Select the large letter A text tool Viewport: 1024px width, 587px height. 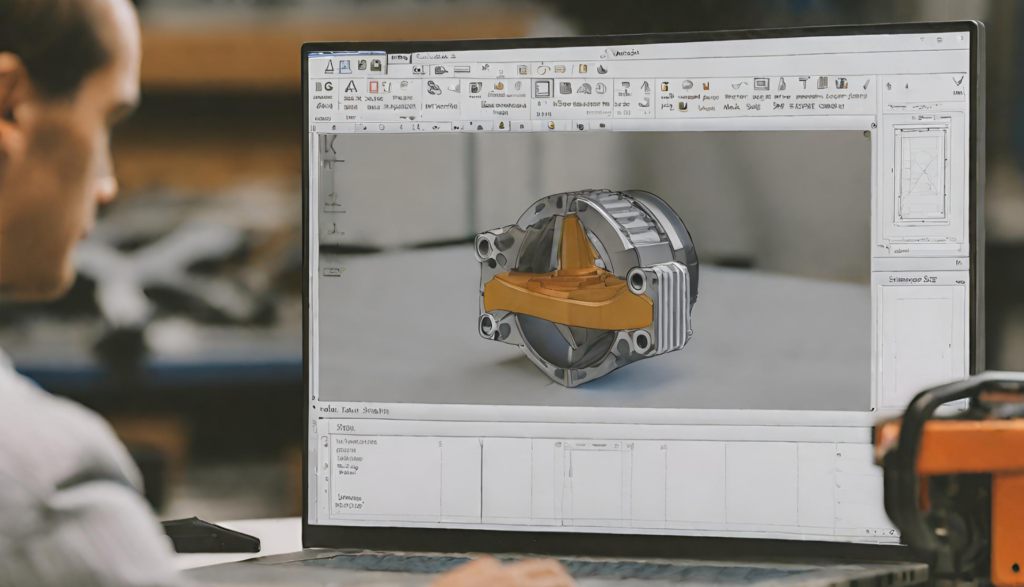(x=351, y=87)
